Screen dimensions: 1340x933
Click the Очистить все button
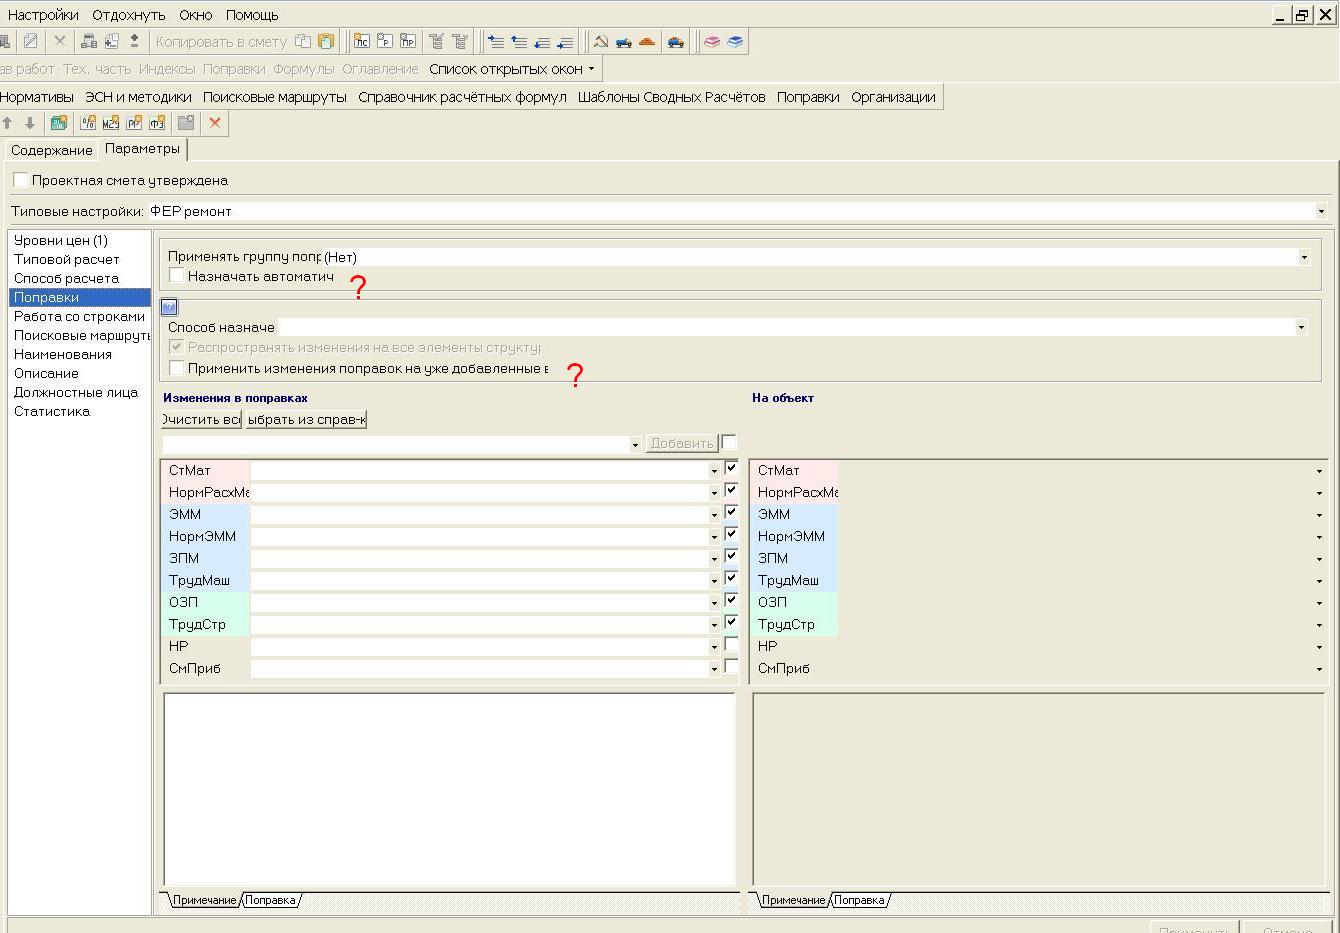tap(201, 419)
